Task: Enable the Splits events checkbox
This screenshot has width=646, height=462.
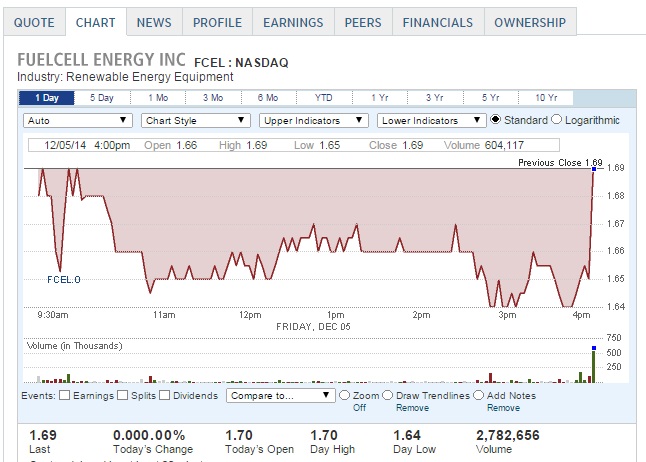Action: pos(122,395)
